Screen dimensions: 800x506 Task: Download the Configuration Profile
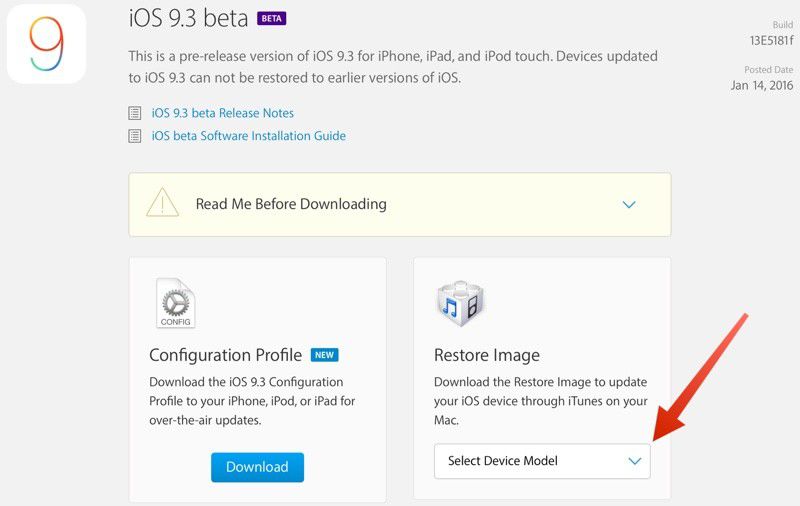[x=257, y=467]
